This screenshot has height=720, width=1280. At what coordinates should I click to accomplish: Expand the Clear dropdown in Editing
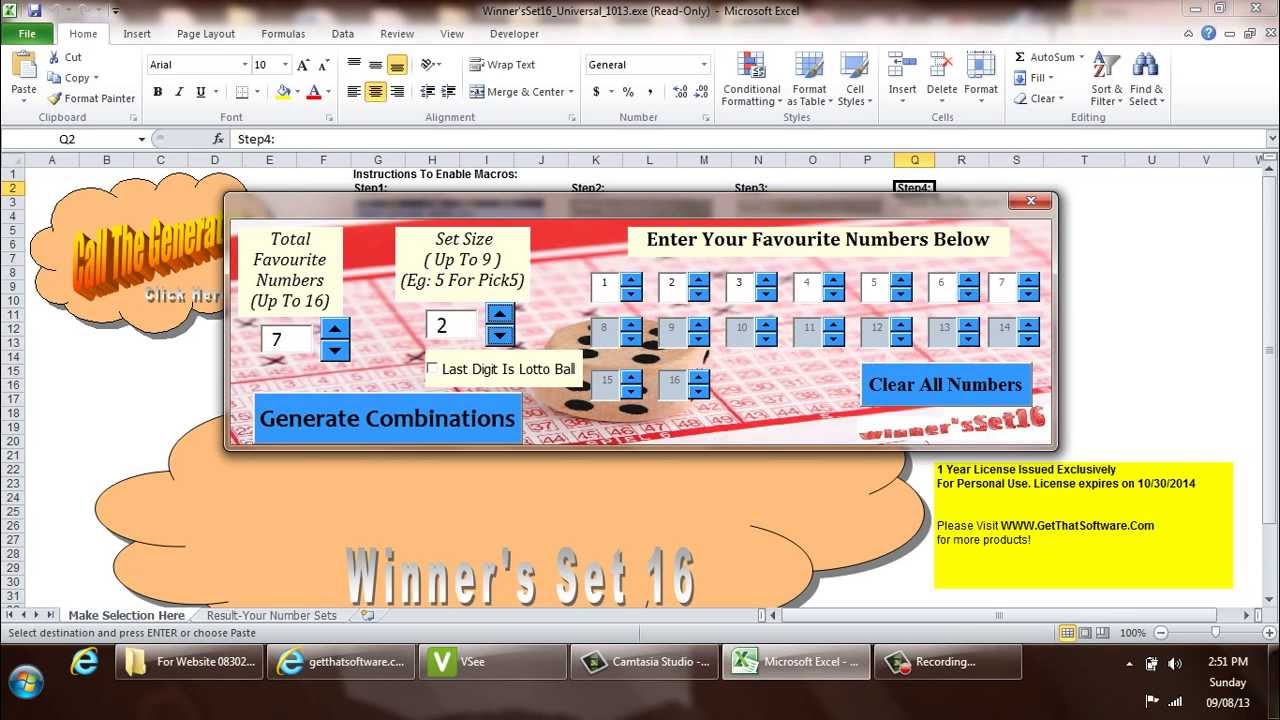tap(1061, 99)
